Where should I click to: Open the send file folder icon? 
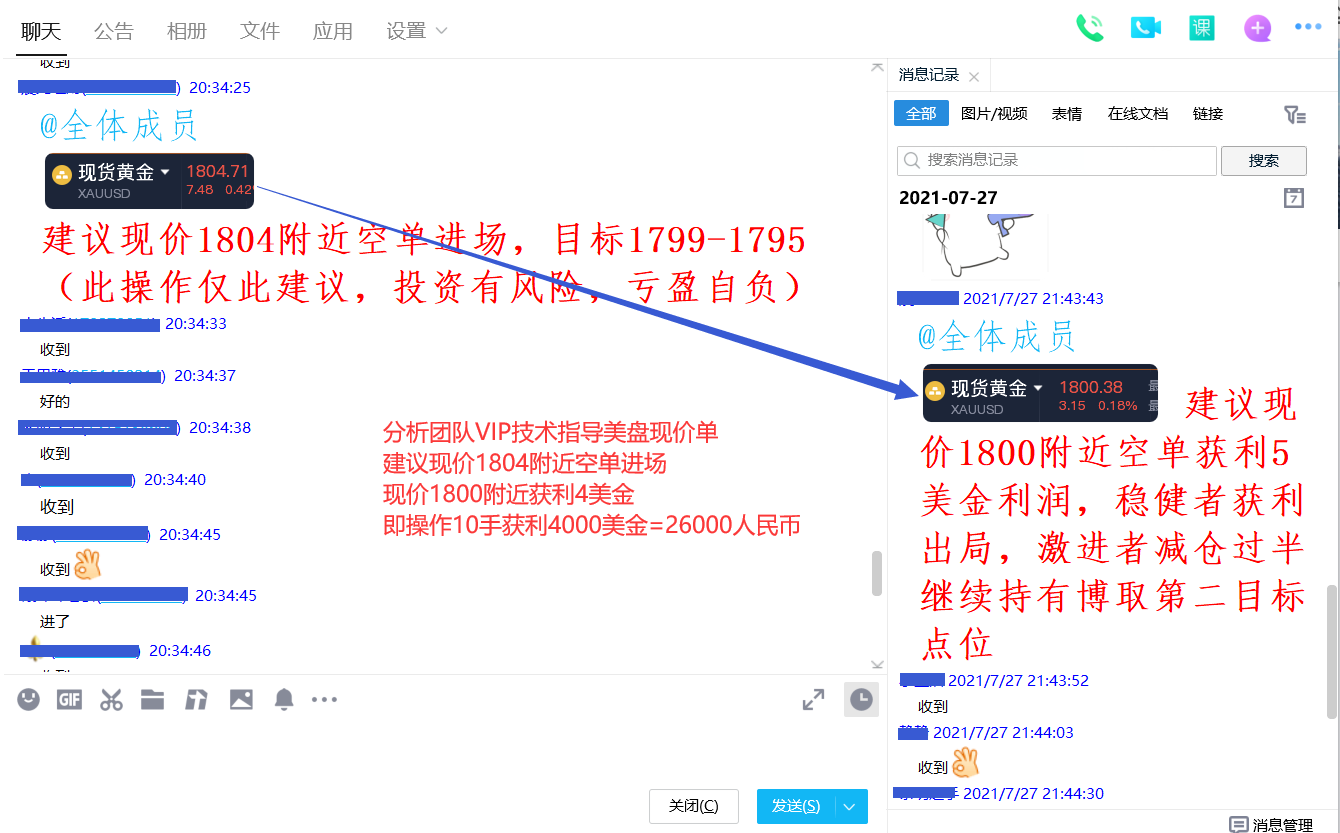(x=152, y=700)
